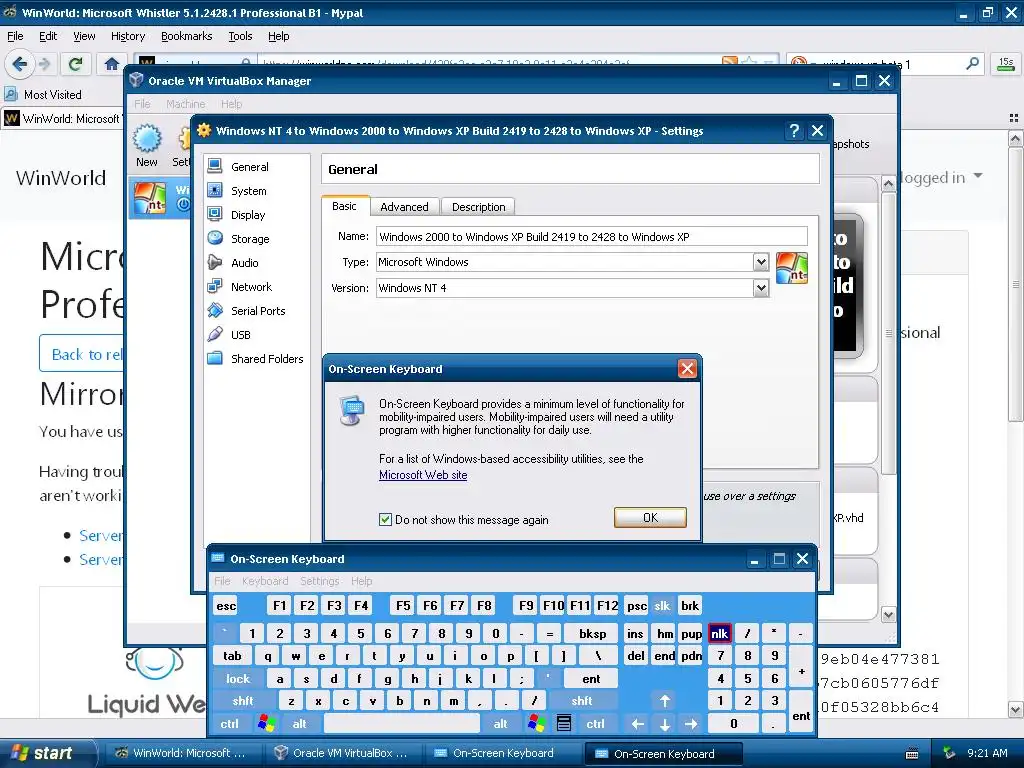Image resolution: width=1024 pixels, height=768 pixels.
Task: Click the spacebar on On-Screen Keyboard
Action: click(x=402, y=724)
